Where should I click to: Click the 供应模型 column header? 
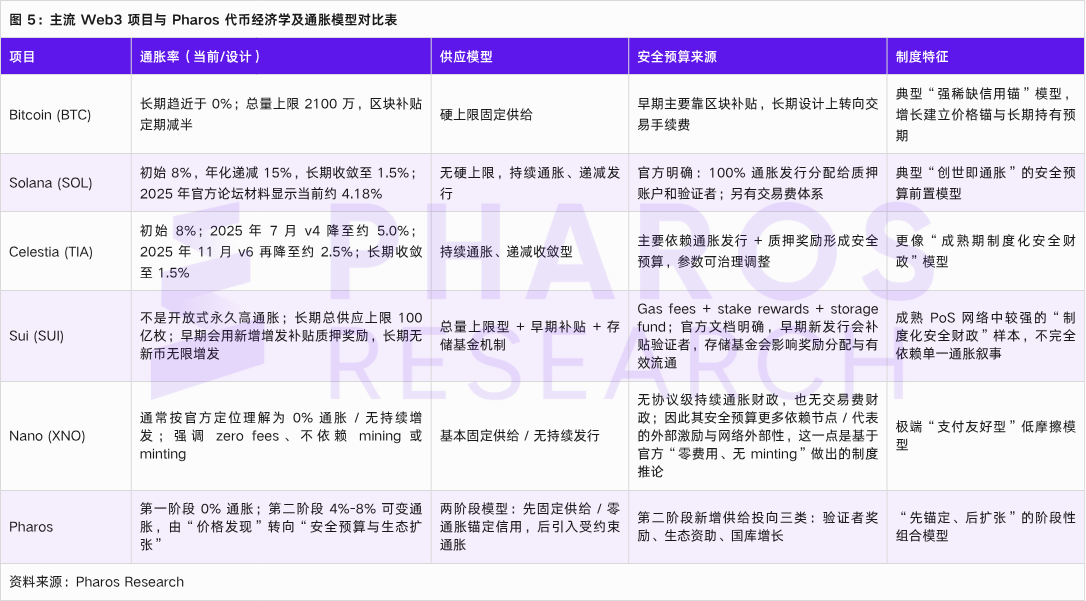click(466, 57)
